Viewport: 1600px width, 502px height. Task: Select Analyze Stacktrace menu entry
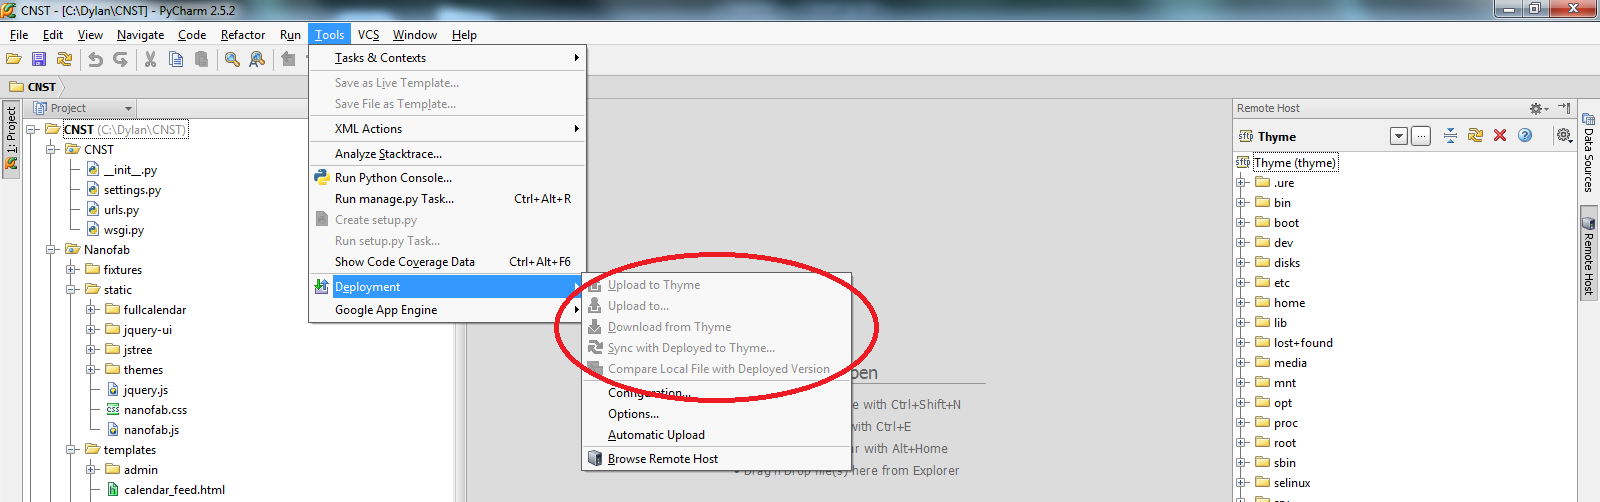(447, 154)
